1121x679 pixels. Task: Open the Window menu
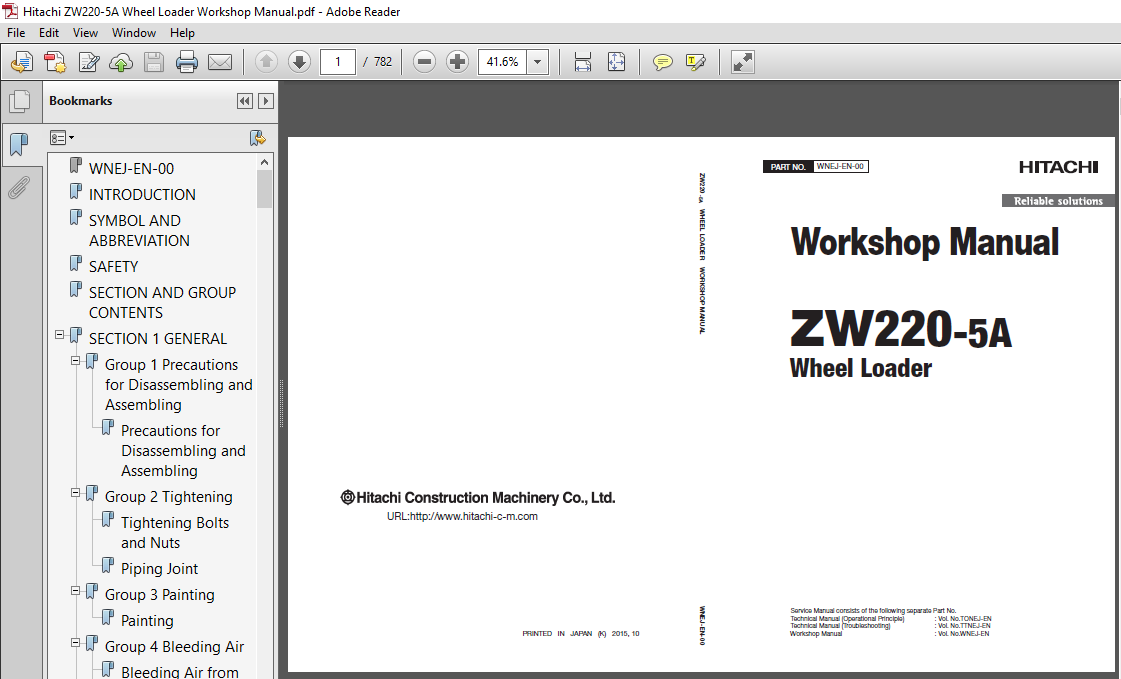(134, 33)
